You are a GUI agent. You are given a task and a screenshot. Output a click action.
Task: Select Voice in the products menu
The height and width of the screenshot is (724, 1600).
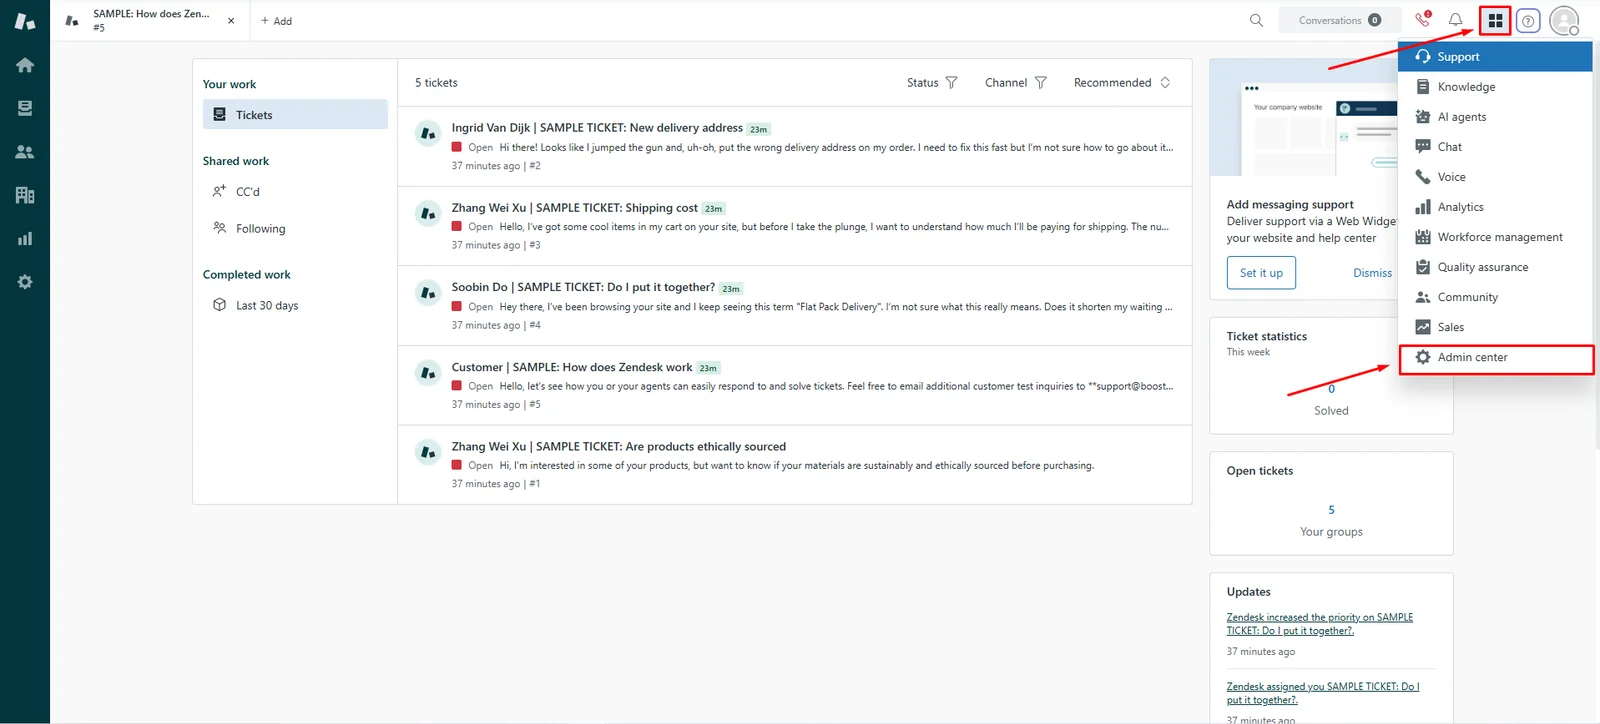(x=1495, y=177)
